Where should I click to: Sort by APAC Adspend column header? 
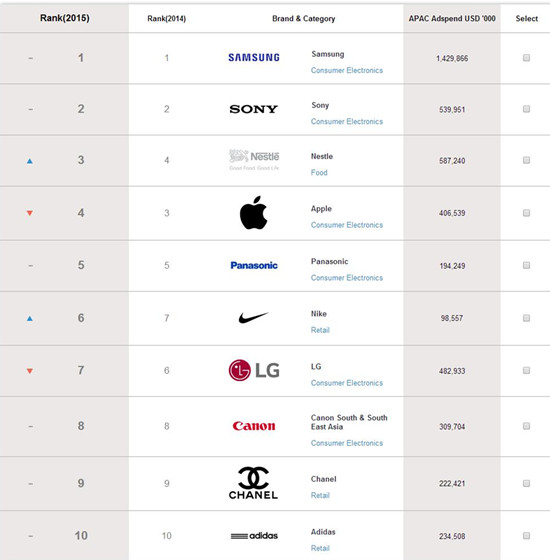pos(452,19)
